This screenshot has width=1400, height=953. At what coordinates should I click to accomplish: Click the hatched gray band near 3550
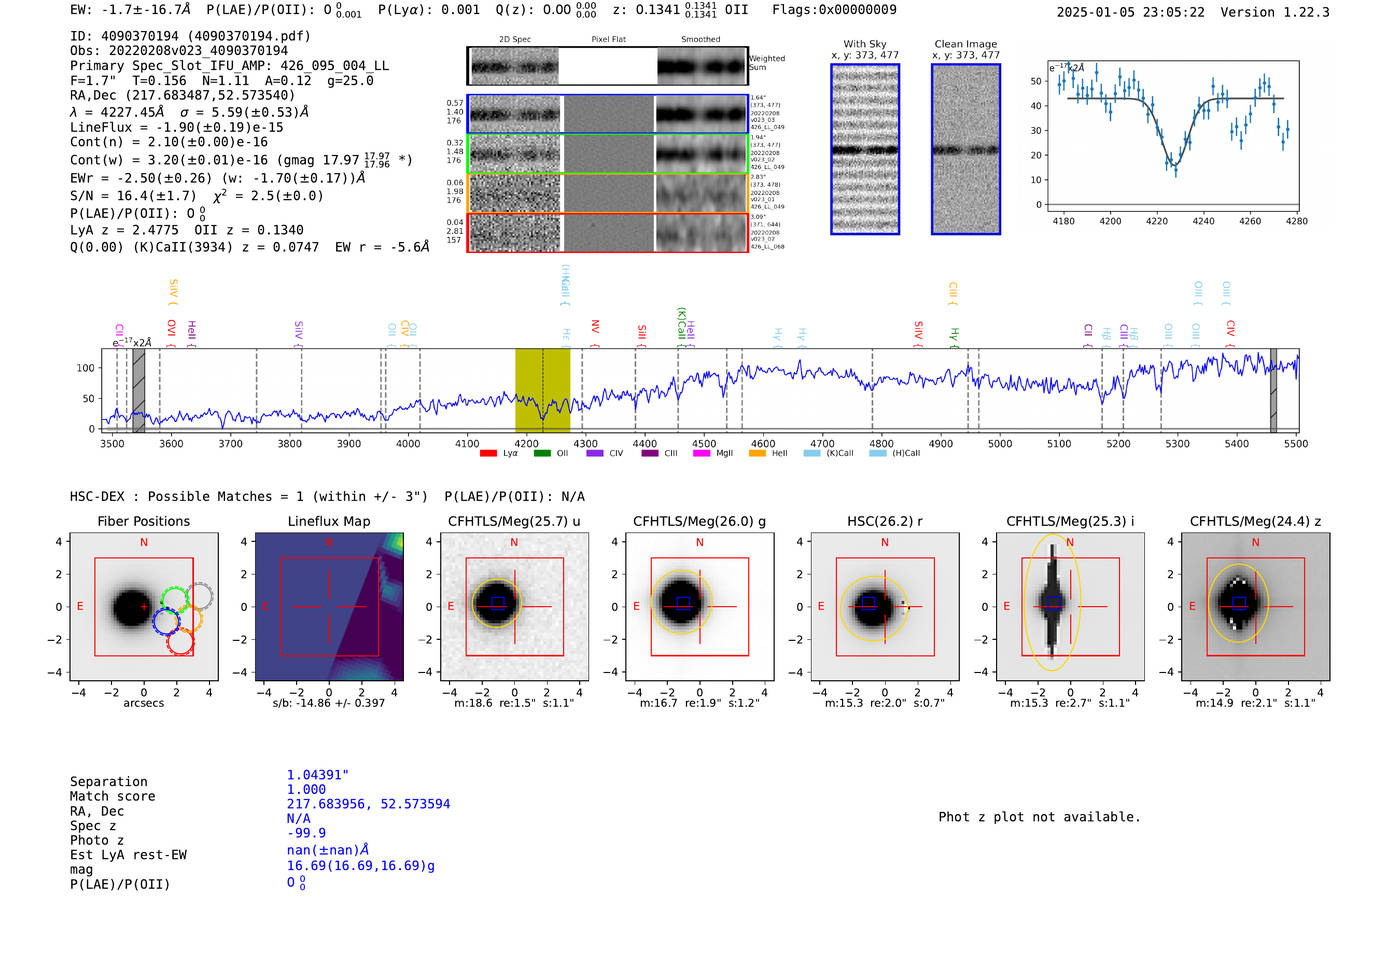pos(139,391)
